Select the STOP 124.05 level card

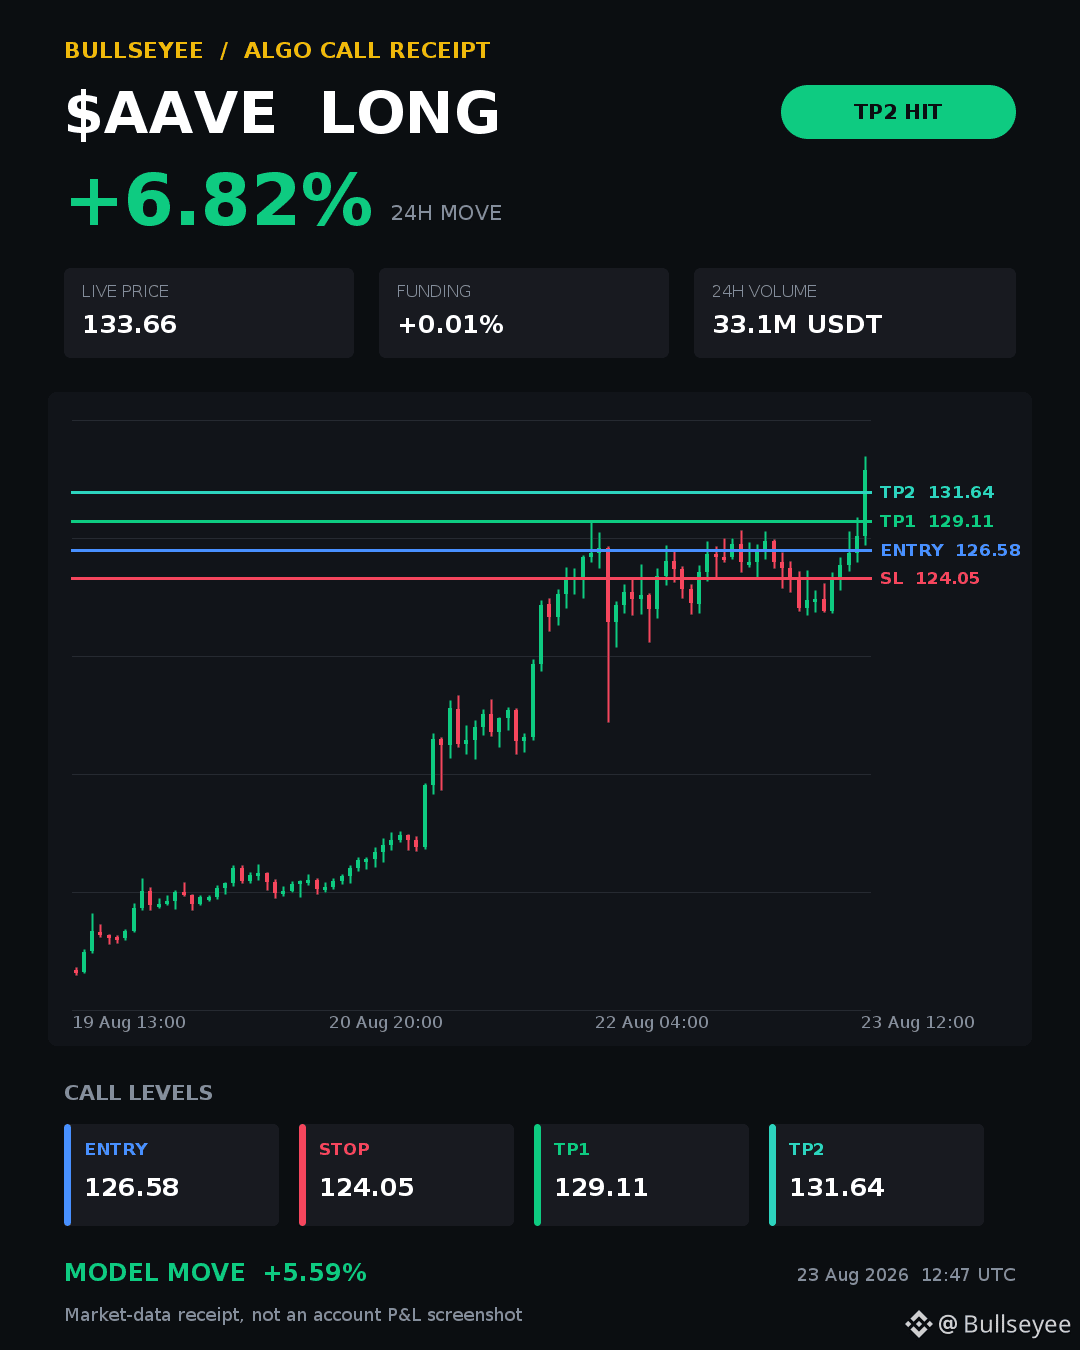click(406, 1175)
